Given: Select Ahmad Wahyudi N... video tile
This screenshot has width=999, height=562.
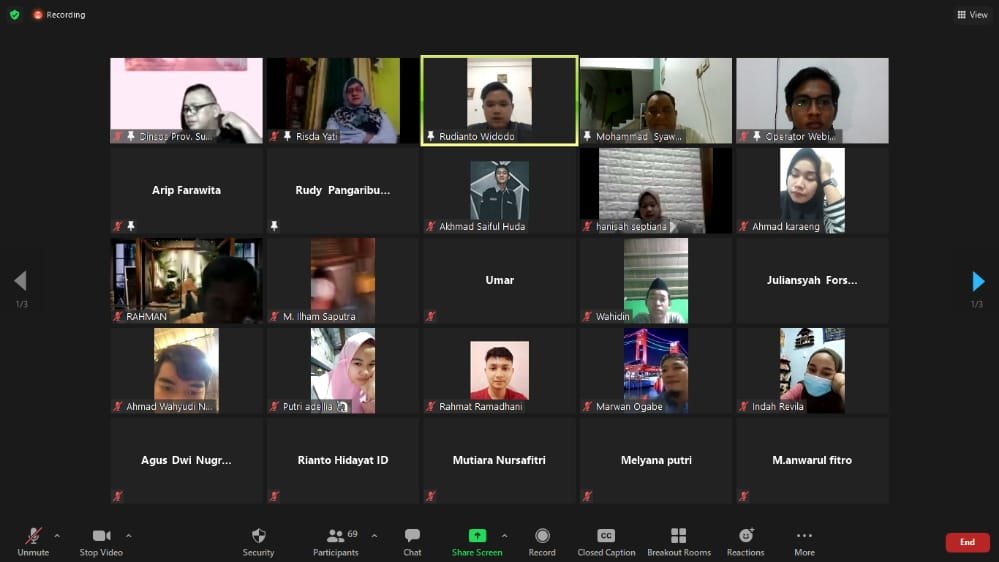Looking at the screenshot, I should coord(186,370).
